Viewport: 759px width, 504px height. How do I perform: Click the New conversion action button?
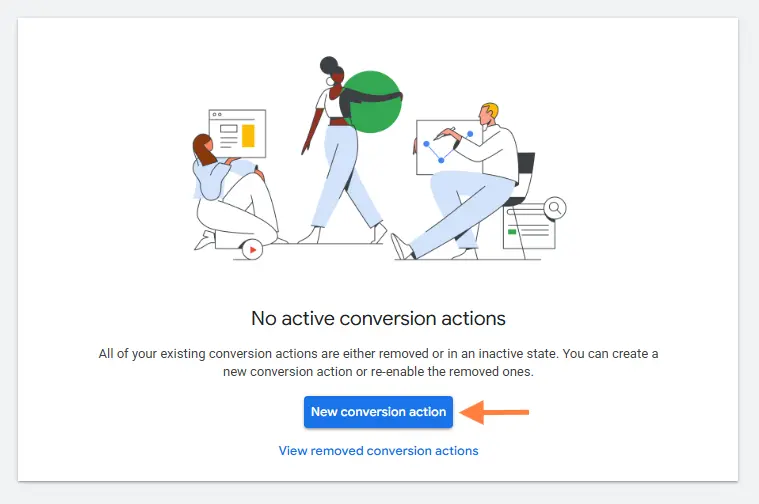[x=378, y=412]
